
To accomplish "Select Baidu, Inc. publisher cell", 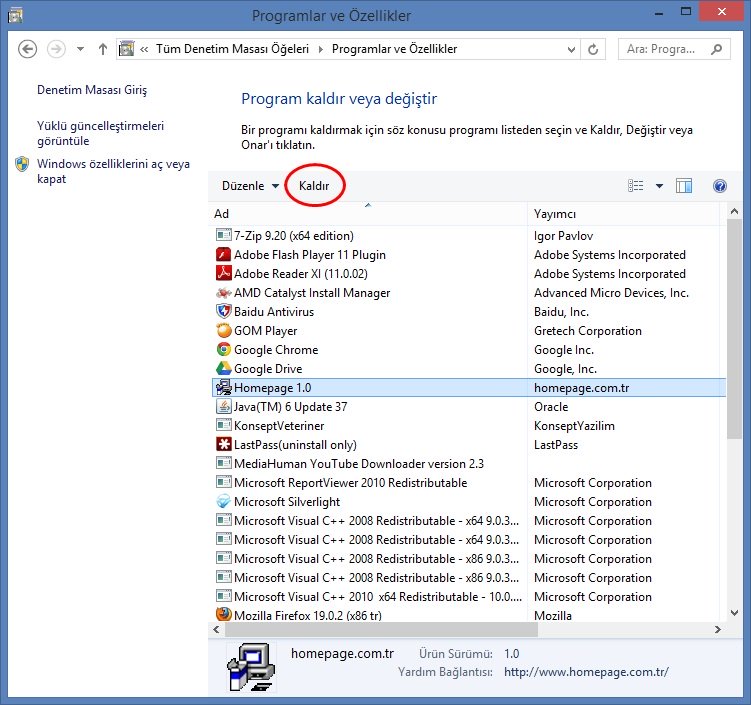I will point(561,312).
